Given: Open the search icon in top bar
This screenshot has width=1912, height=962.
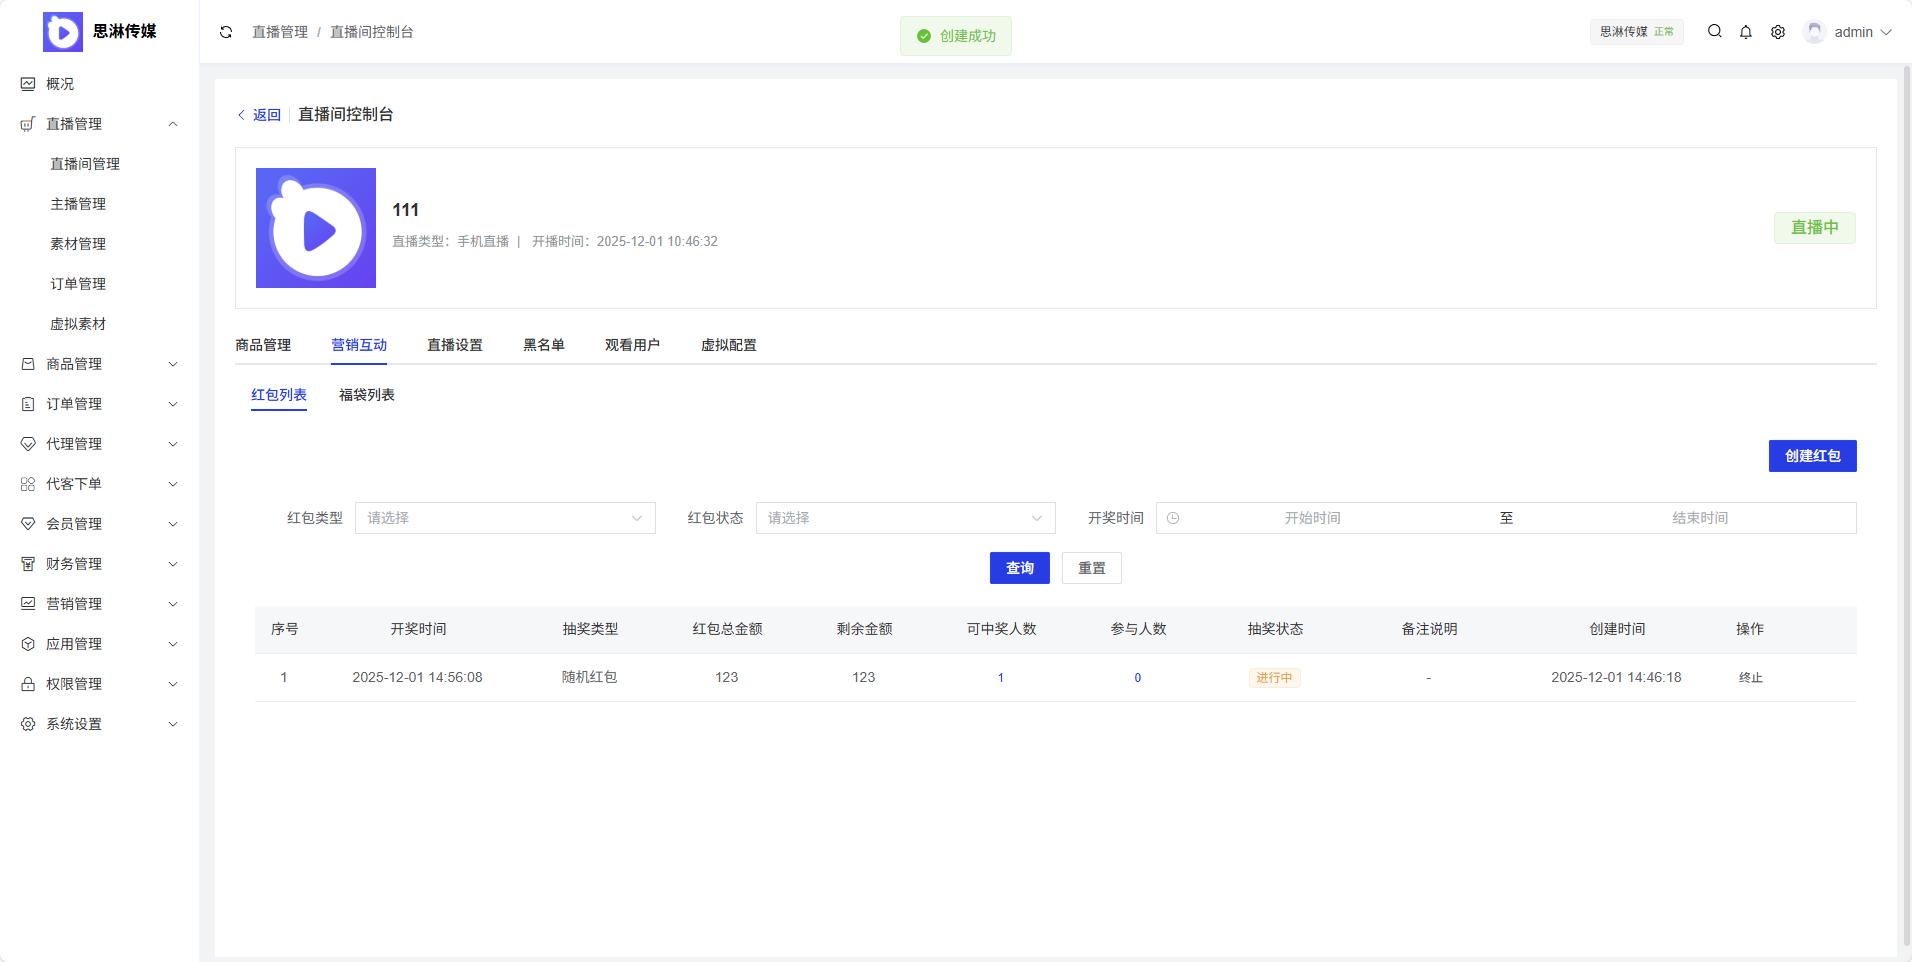Looking at the screenshot, I should coord(1714,32).
